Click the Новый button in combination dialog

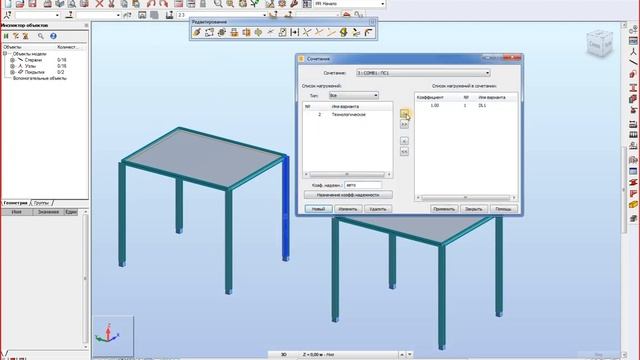coord(318,209)
